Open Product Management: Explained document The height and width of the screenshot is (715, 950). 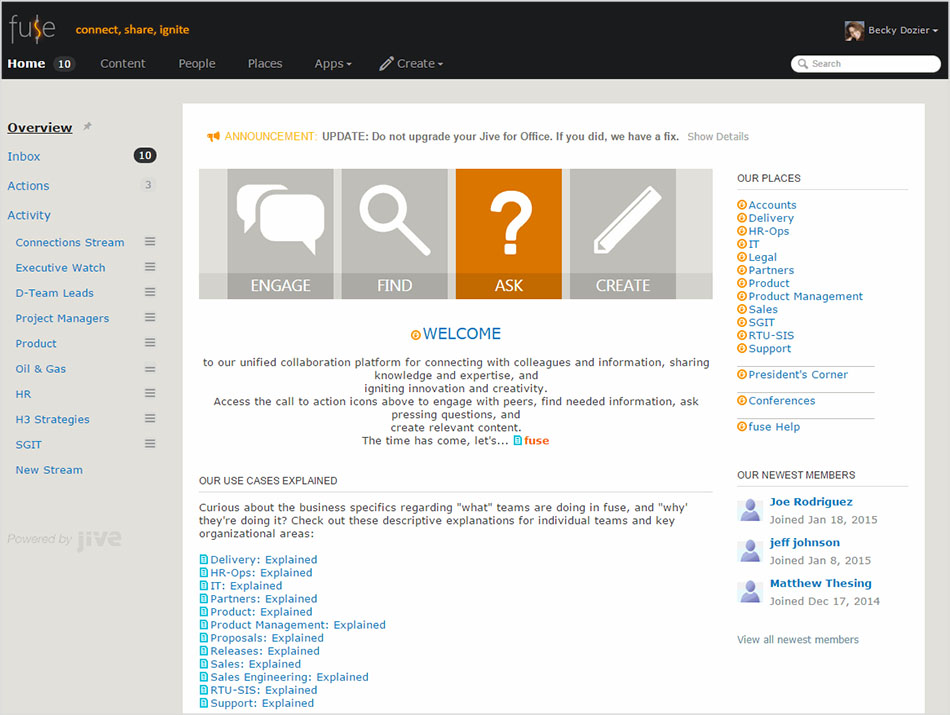(297, 625)
